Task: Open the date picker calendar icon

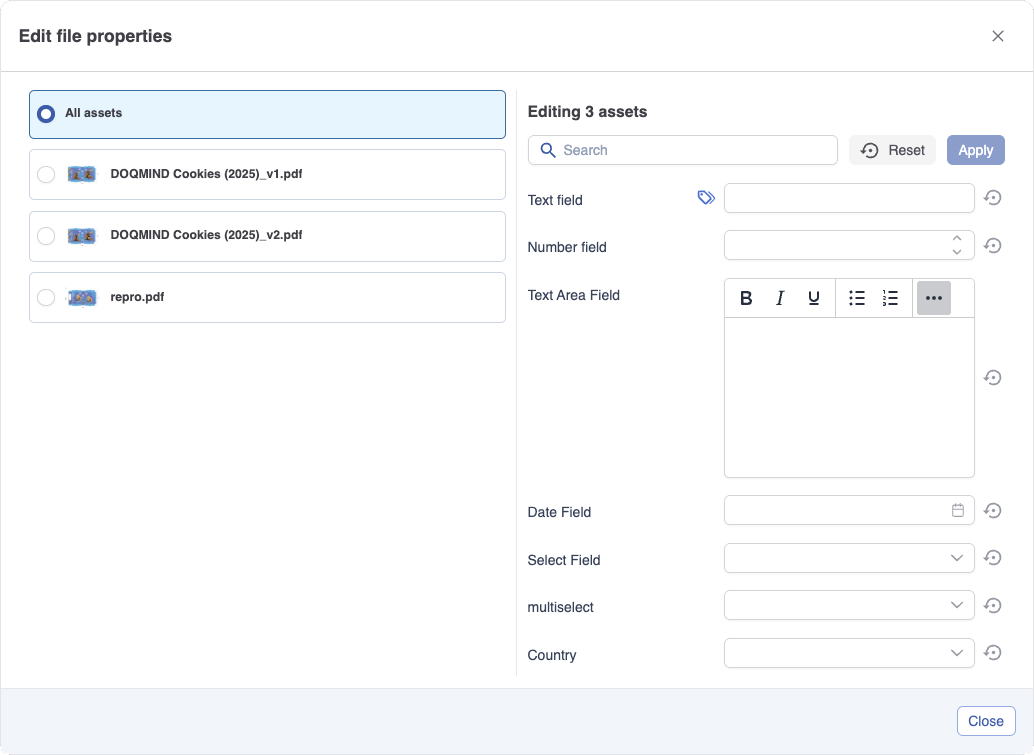Action: pyautogui.click(x=958, y=510)
